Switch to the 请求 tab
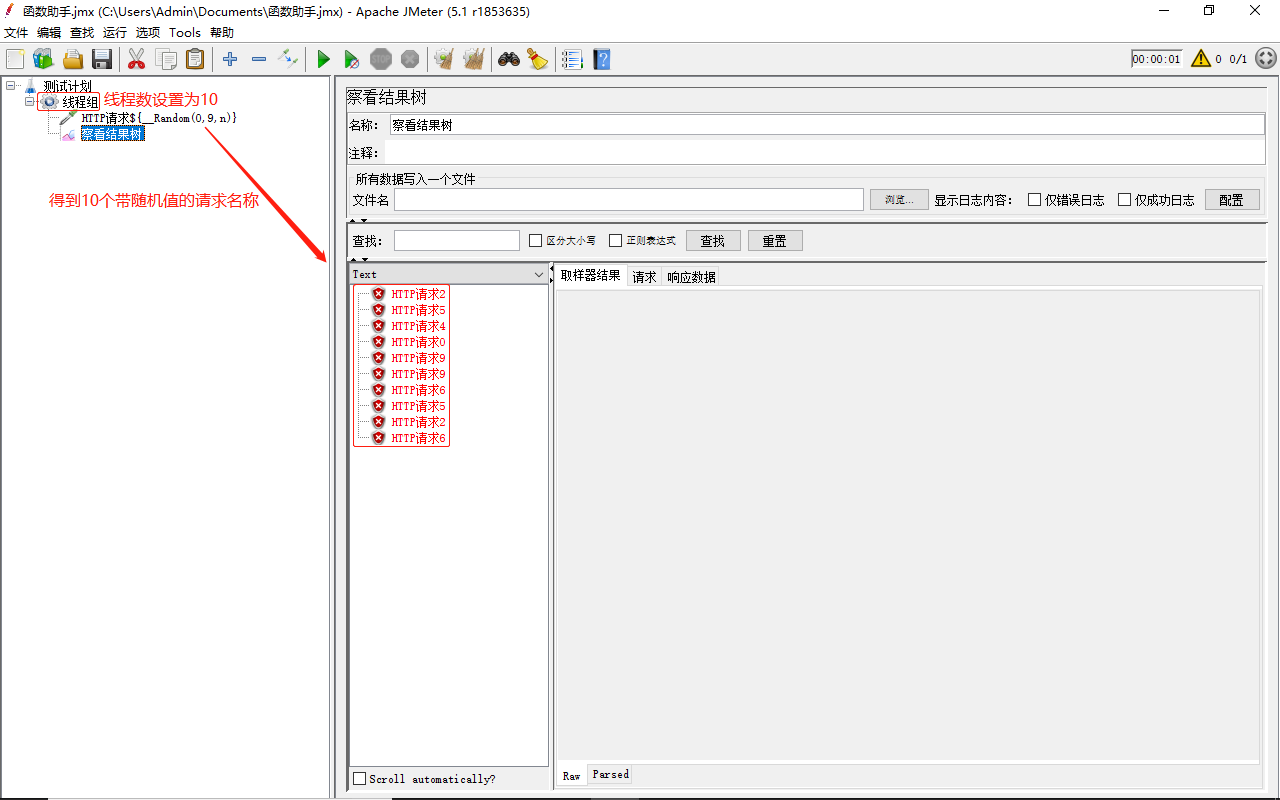1280x800 pixels. pos(645,277)
